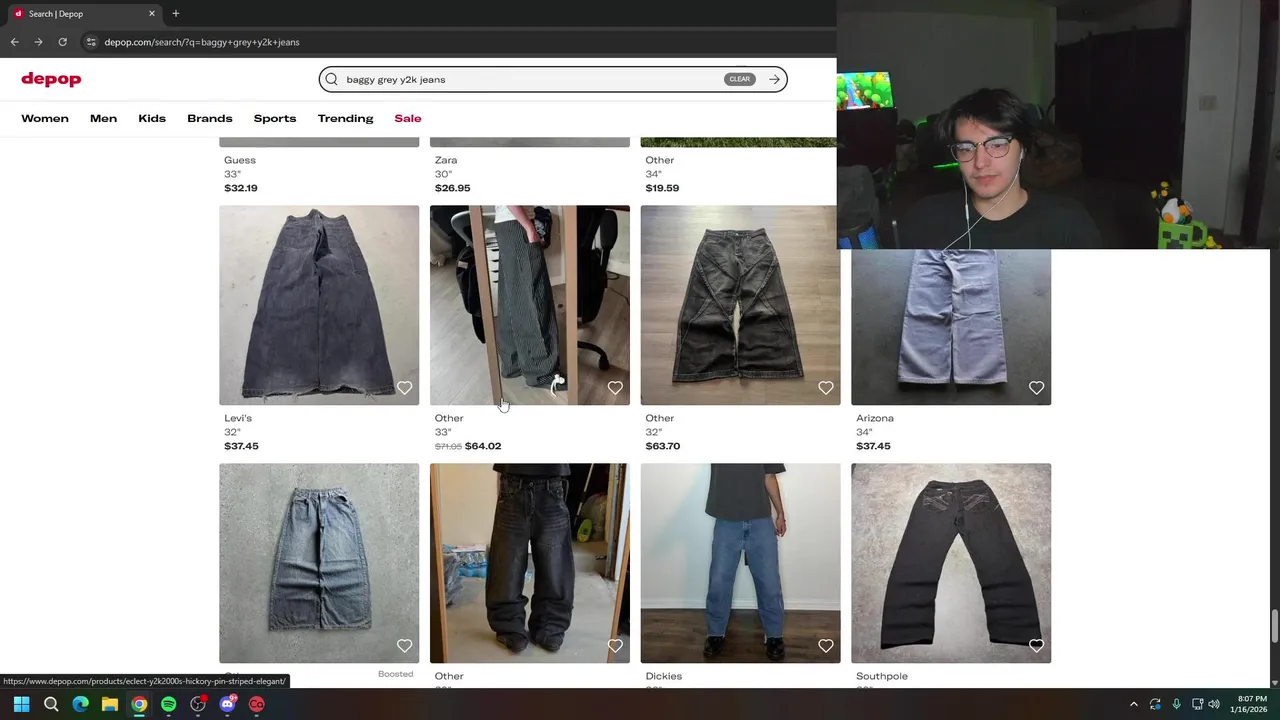Open a new Chrome tab

176,13
